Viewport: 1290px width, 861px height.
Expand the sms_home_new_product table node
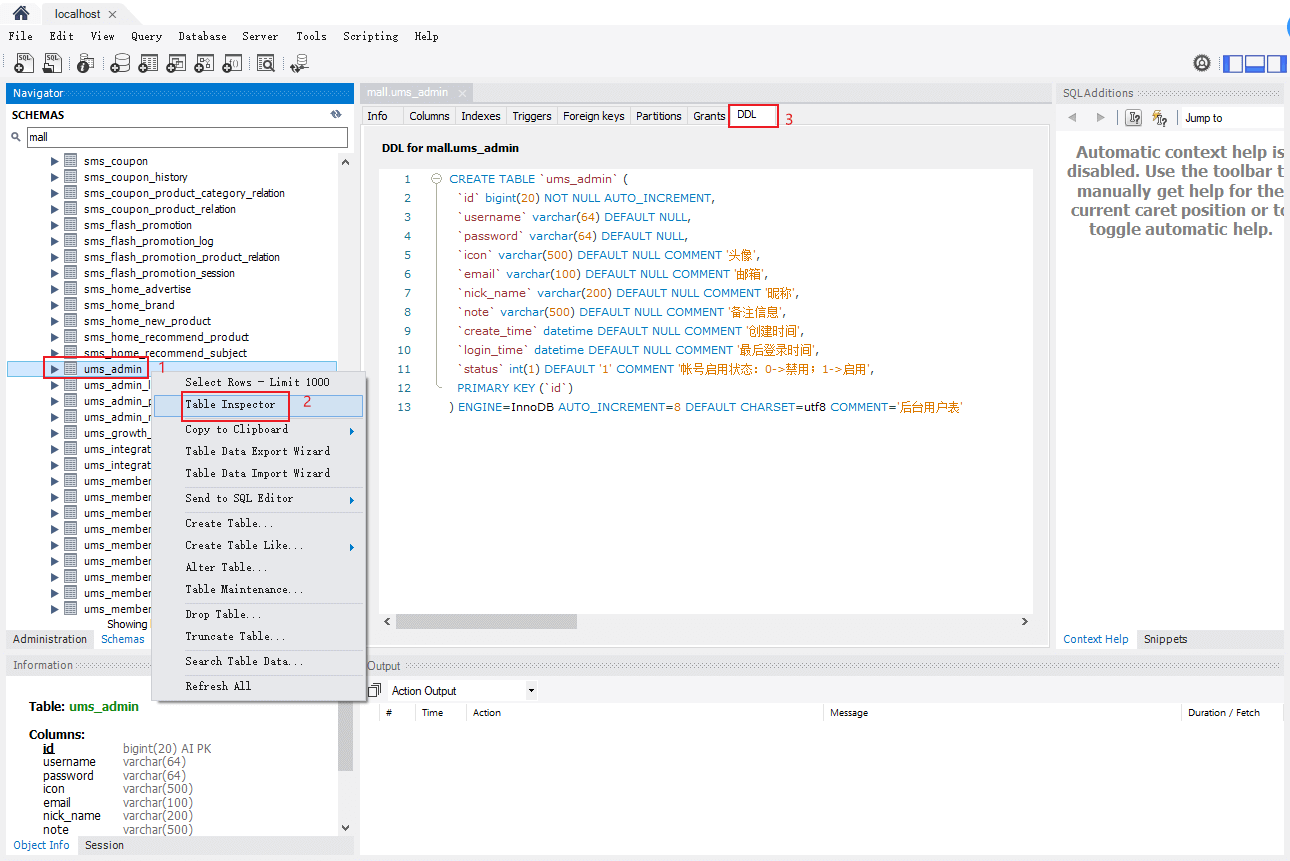pos(55,321)
